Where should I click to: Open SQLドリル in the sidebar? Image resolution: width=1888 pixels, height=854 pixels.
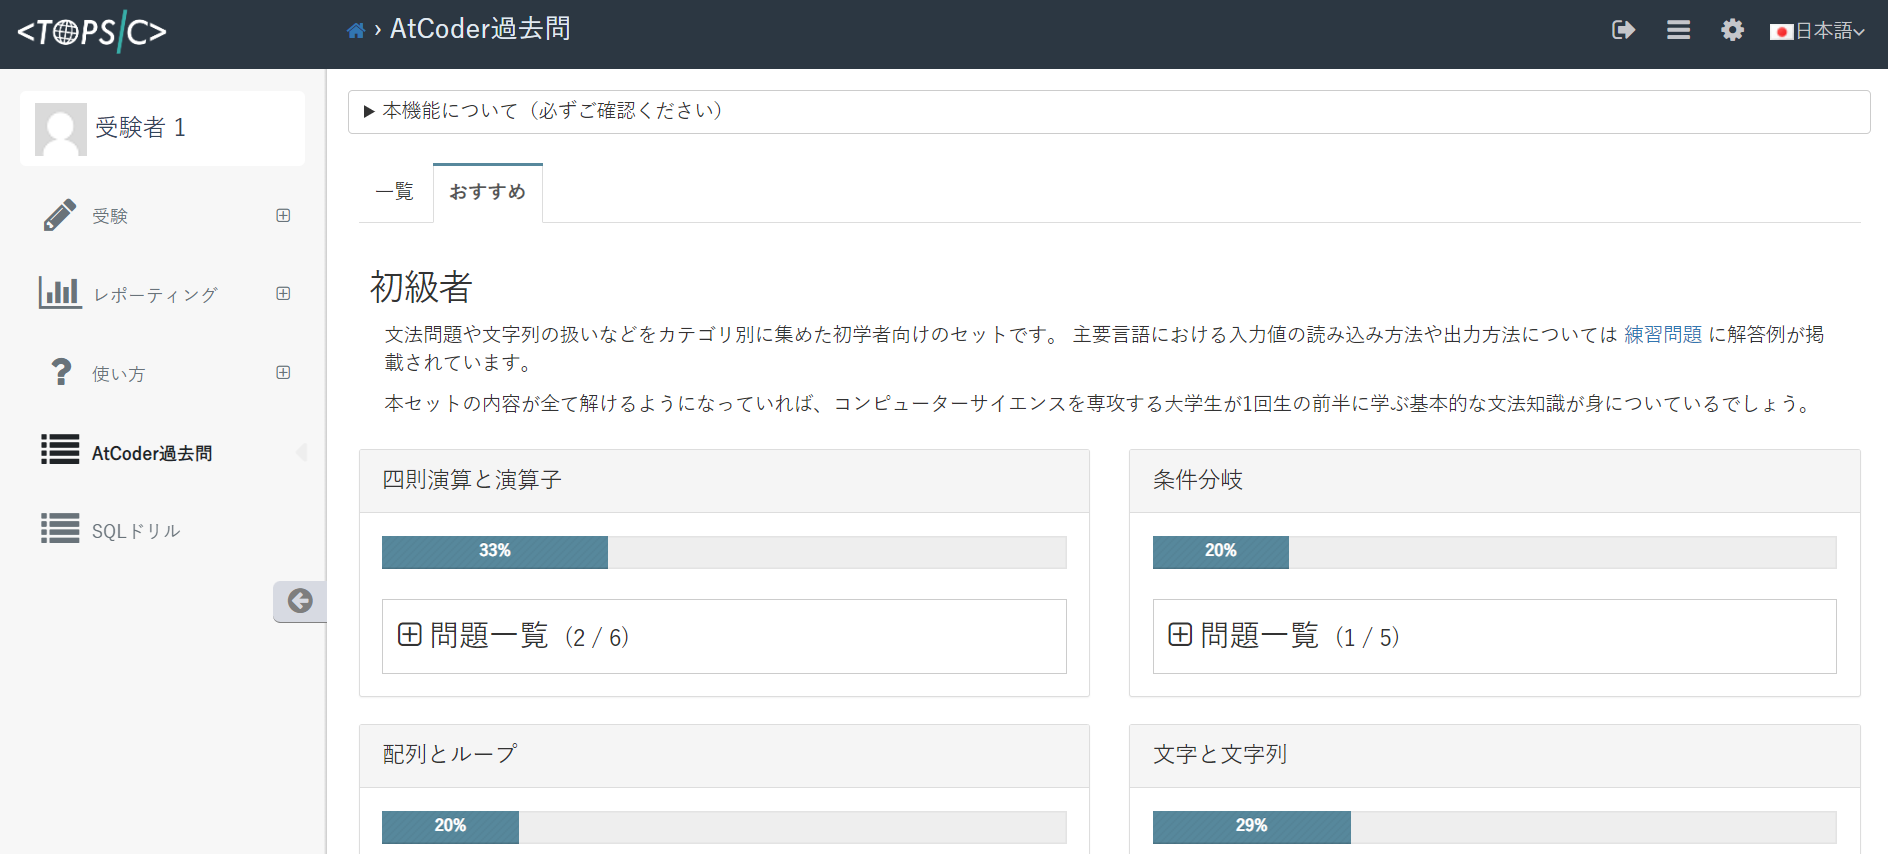(x=136, y=531)
